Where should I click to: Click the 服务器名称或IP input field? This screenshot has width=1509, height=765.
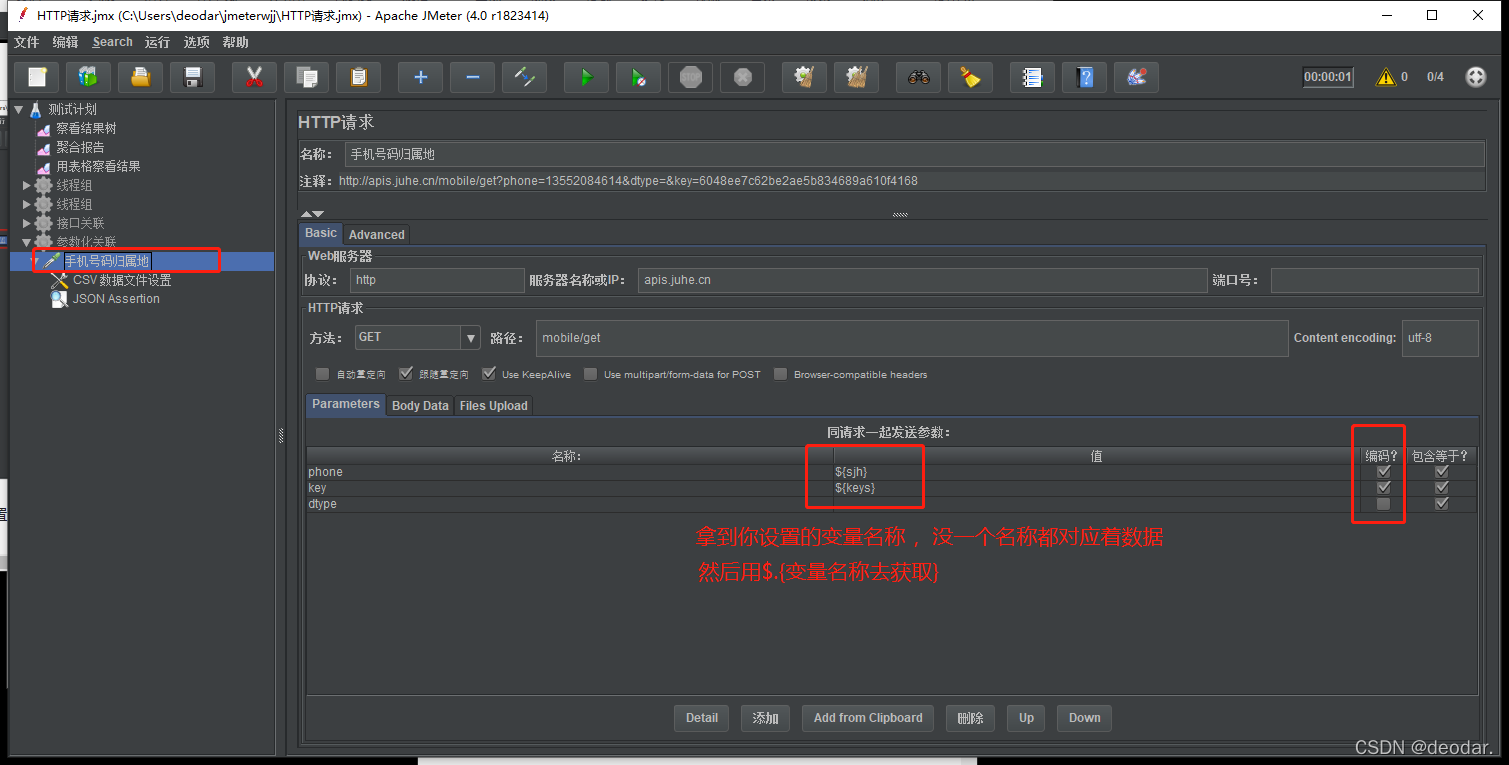(922, 280)
